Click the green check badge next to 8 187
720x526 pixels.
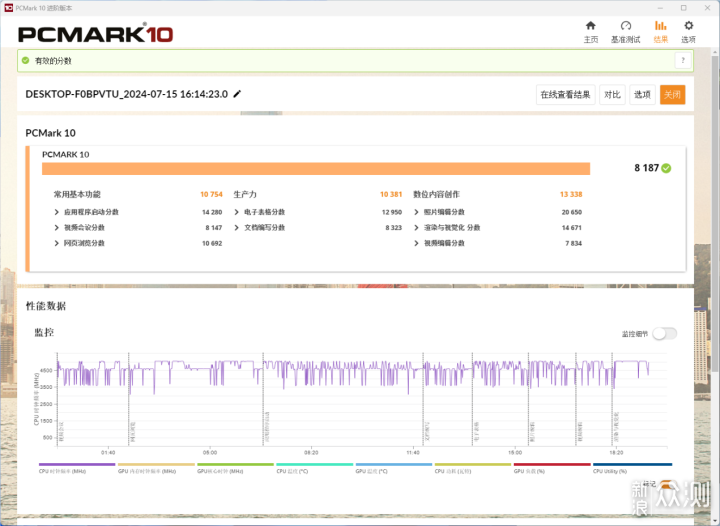tap(666, 168)
